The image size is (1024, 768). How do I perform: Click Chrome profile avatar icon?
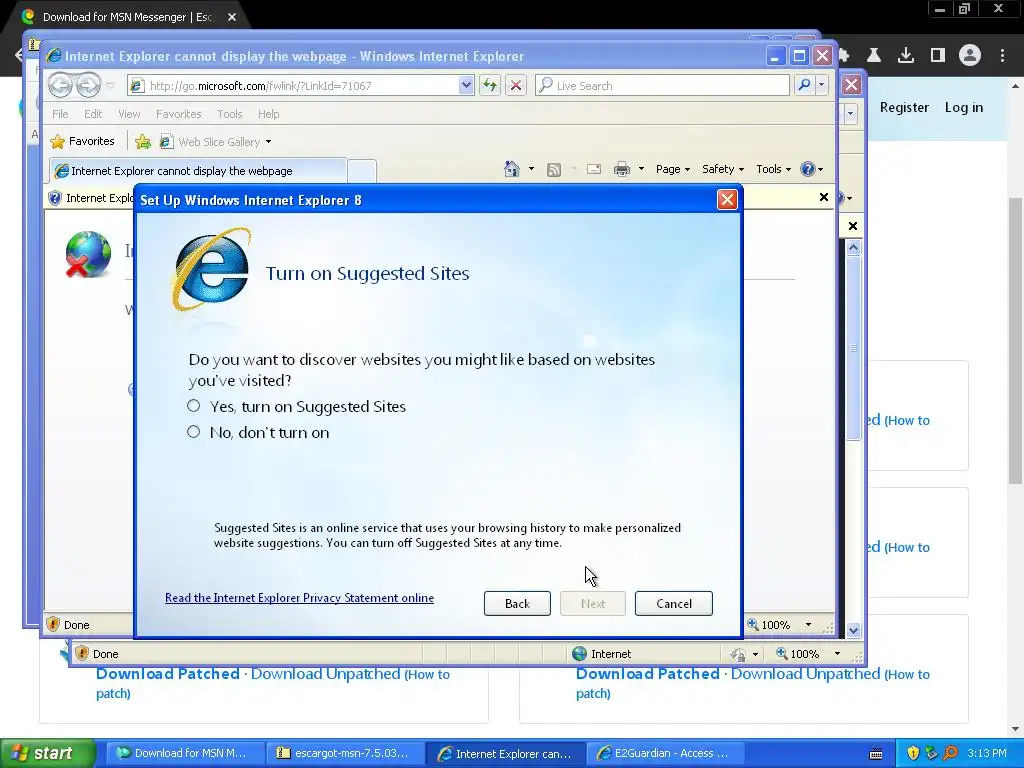point(970,56)
